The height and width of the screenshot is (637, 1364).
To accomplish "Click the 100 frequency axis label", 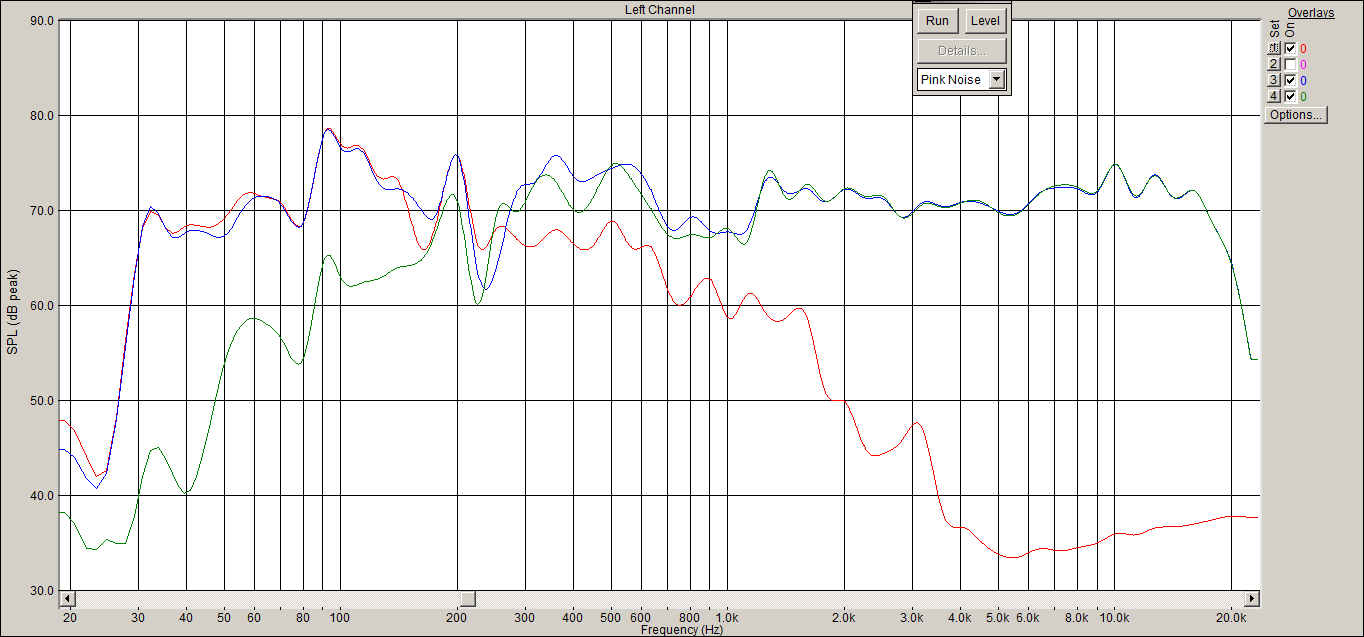I will [x=340, y=618].
